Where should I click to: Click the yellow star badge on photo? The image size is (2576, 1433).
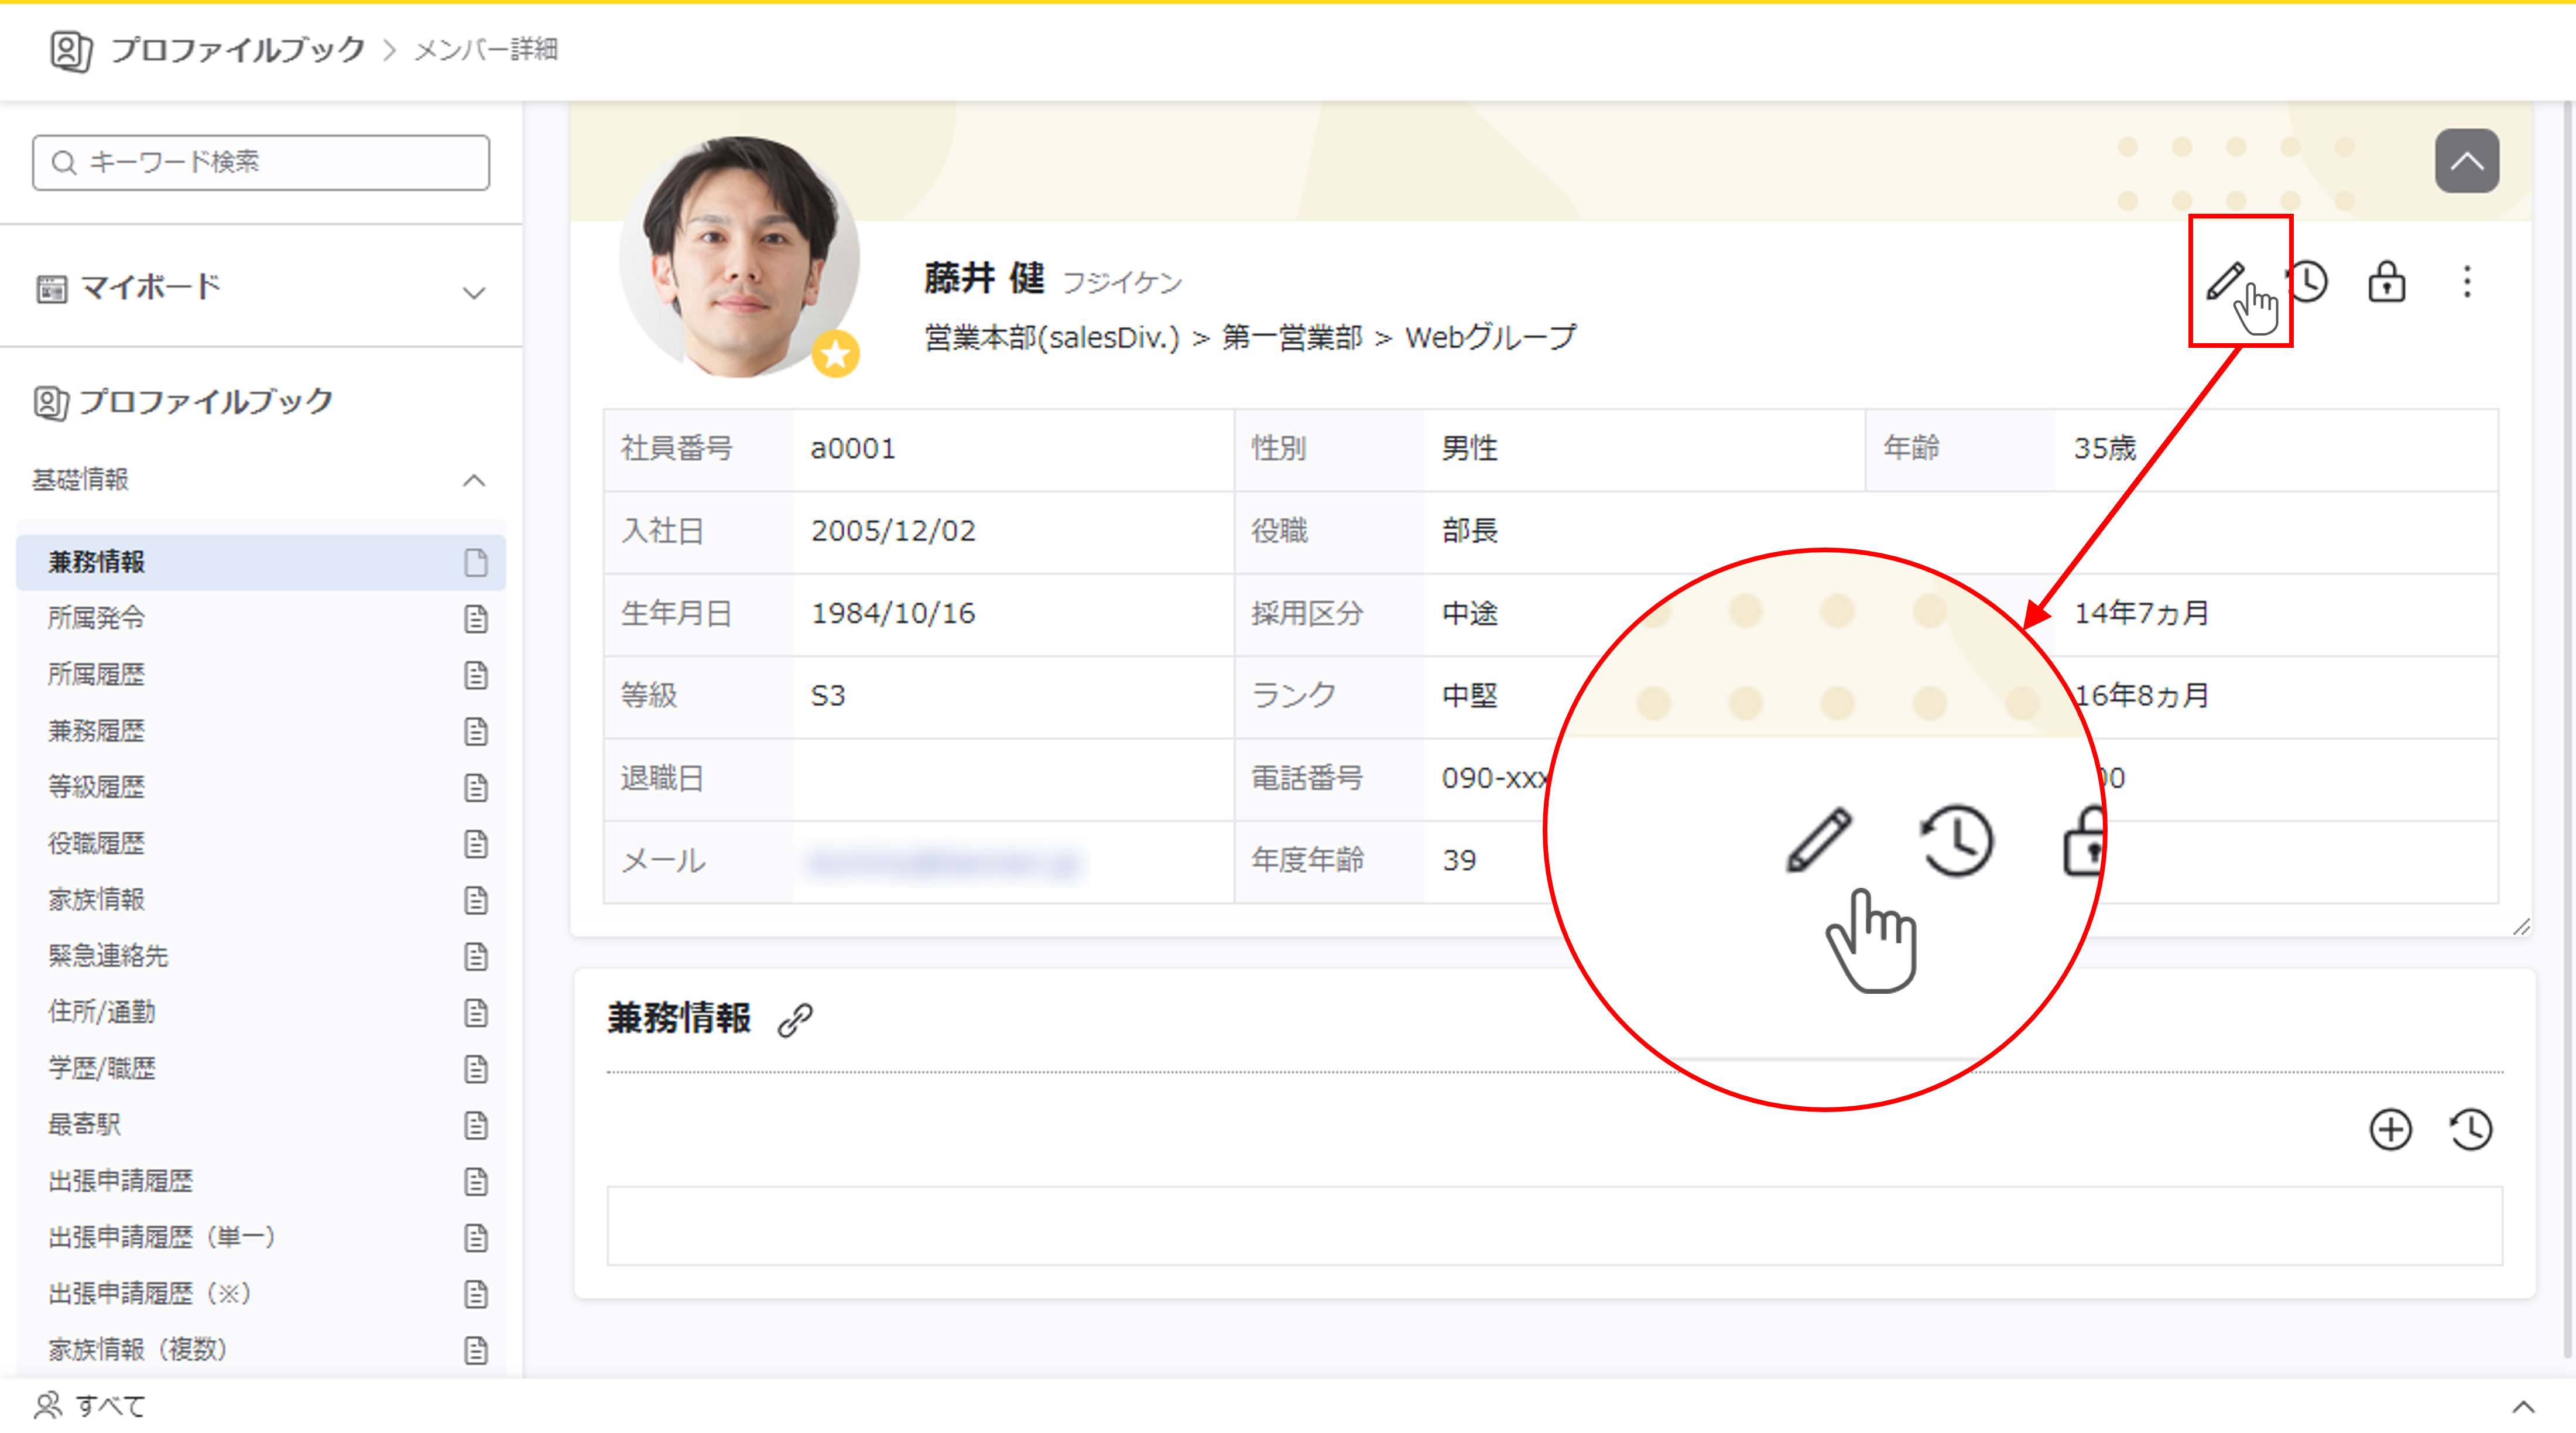coord(835,354)
